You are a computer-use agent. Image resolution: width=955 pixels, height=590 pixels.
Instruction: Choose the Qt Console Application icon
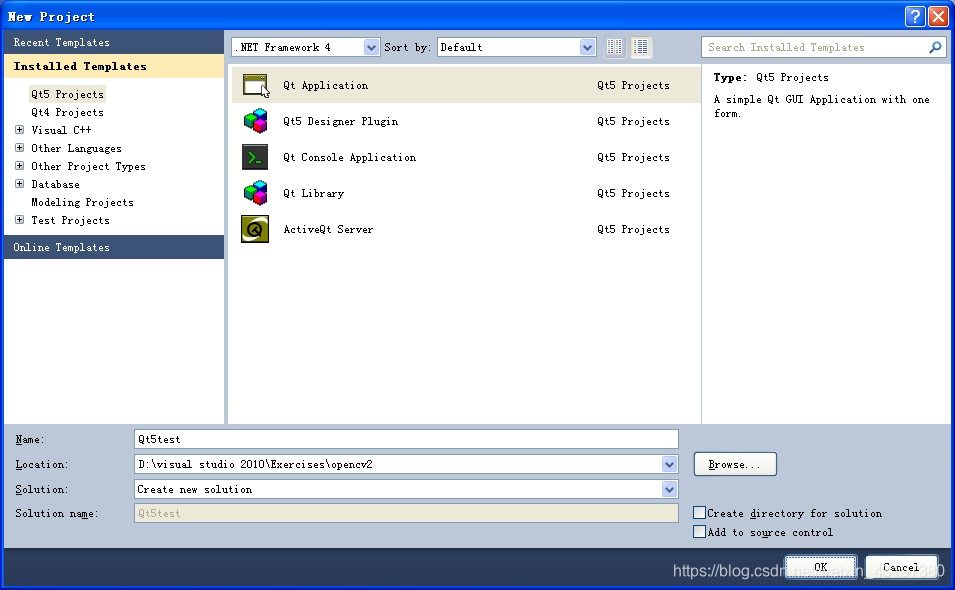click(253, 157)
